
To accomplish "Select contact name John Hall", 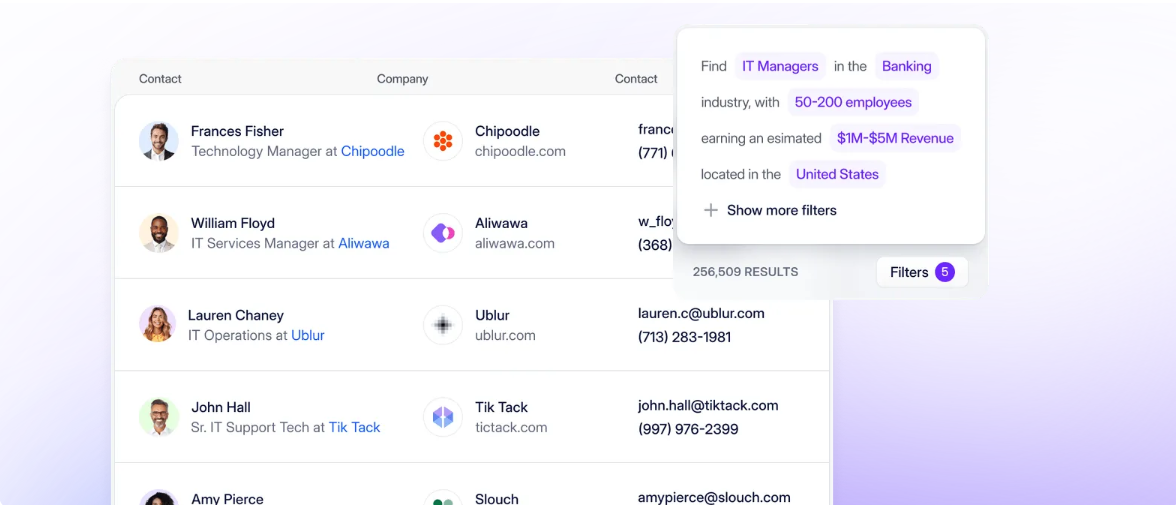I will coord(220,407).
